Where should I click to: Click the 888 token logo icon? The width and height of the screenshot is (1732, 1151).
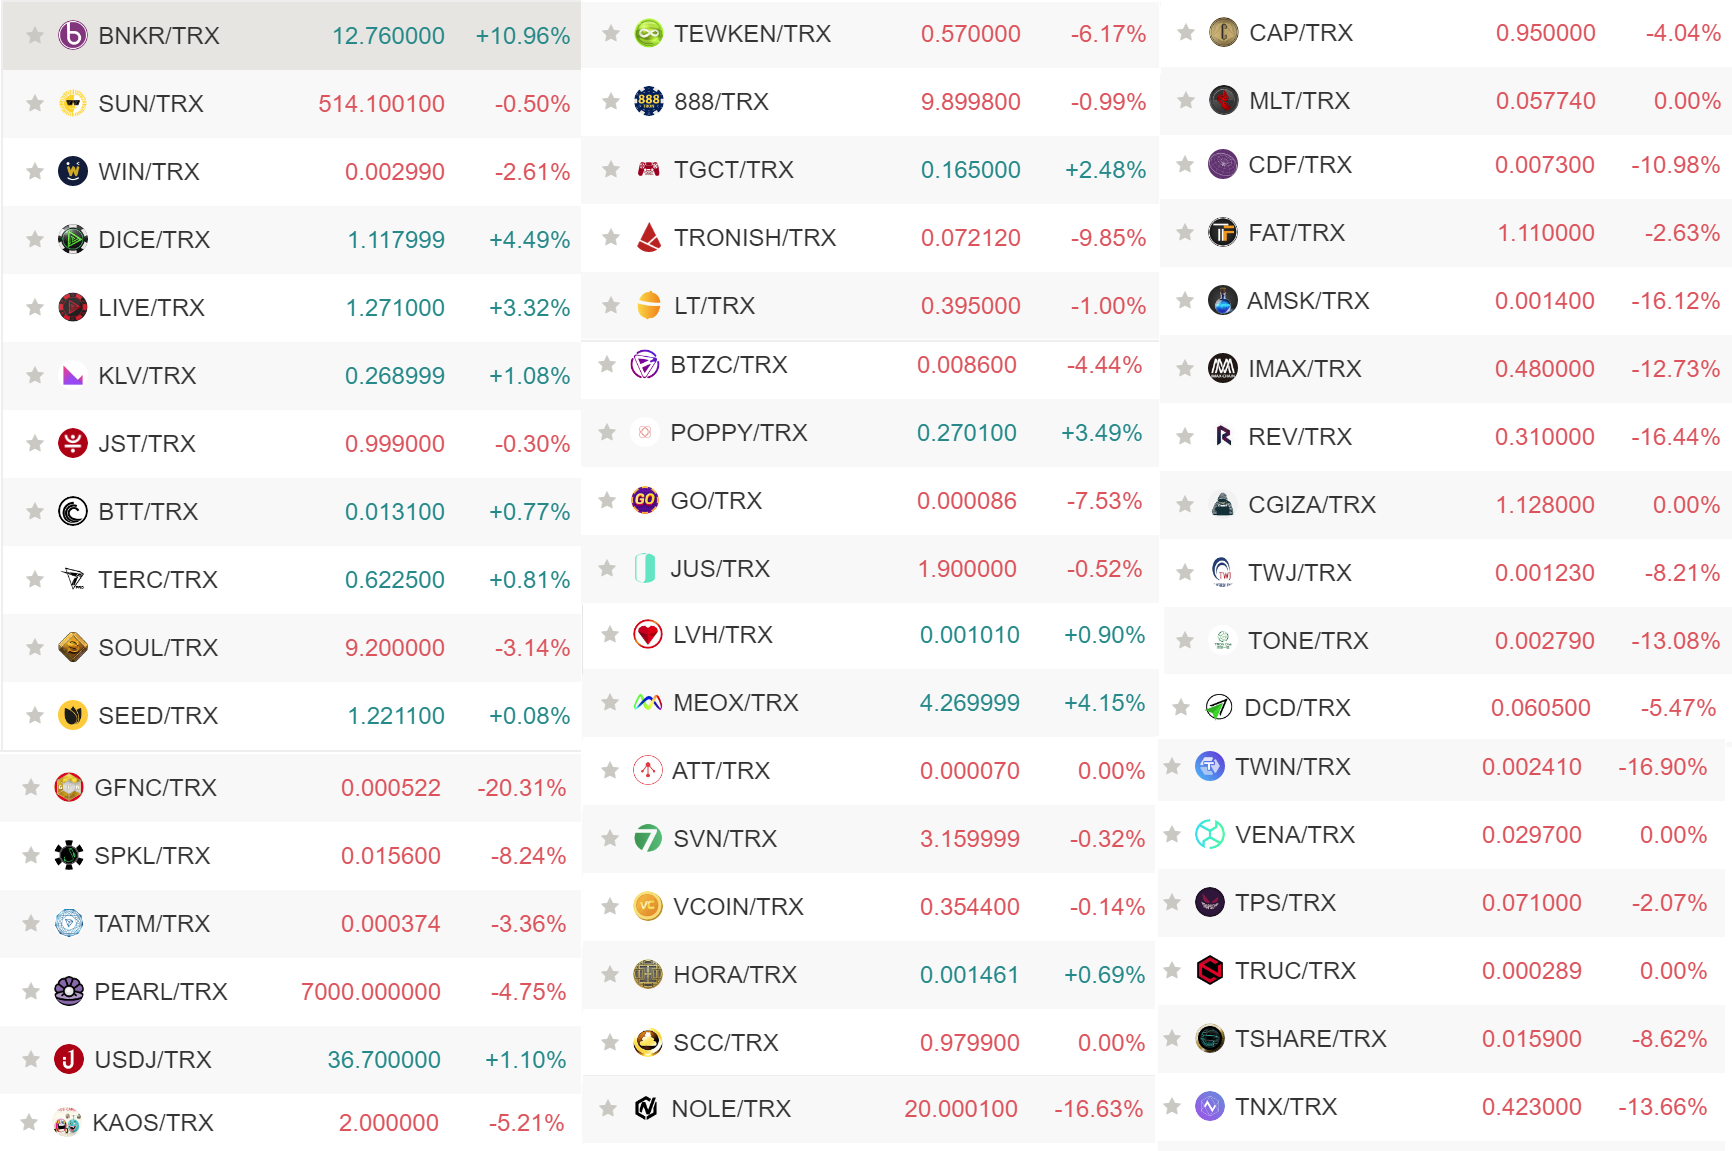point(649,102)
